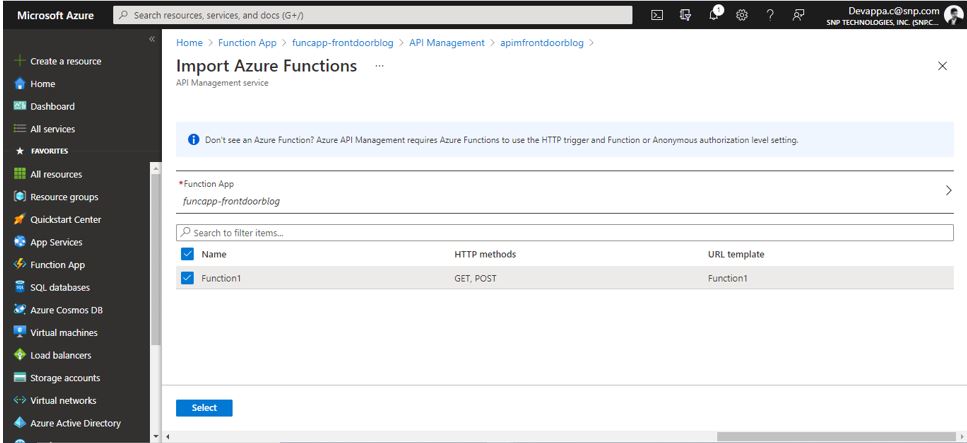Click the funcapp-frontdoorblog Function App value
This screenshot has height=443, width=967.
point(232,201)
